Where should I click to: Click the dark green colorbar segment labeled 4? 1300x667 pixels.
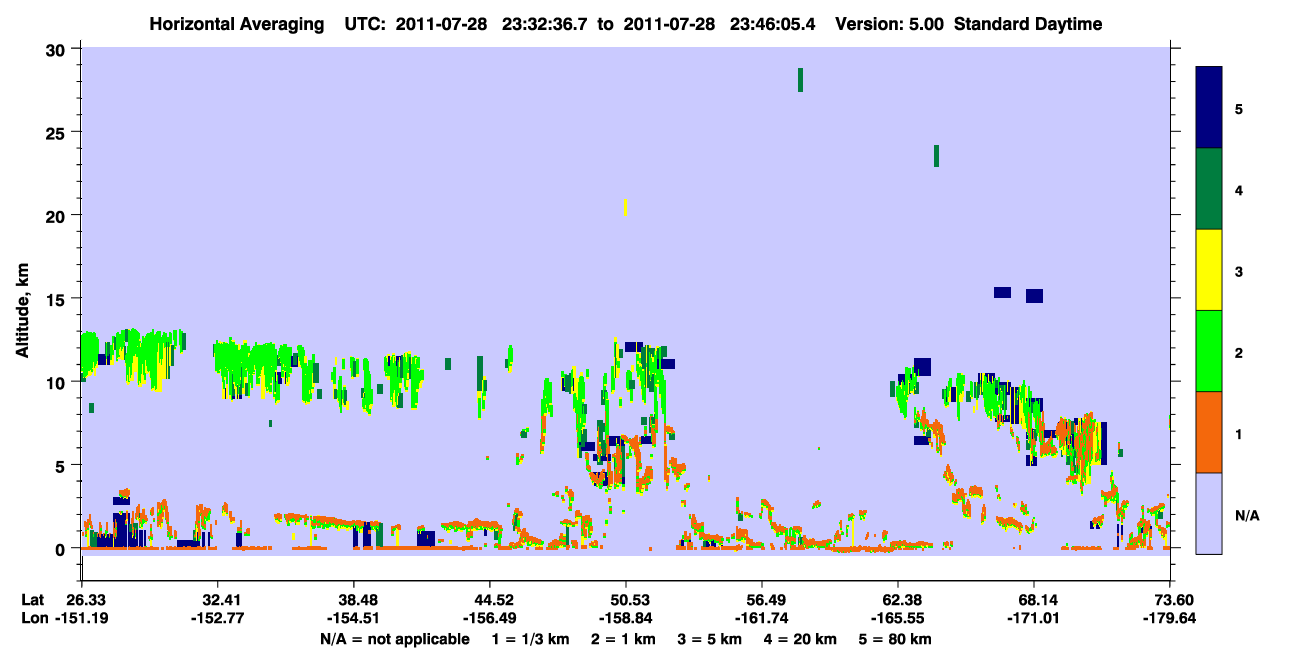point(1209,189)
